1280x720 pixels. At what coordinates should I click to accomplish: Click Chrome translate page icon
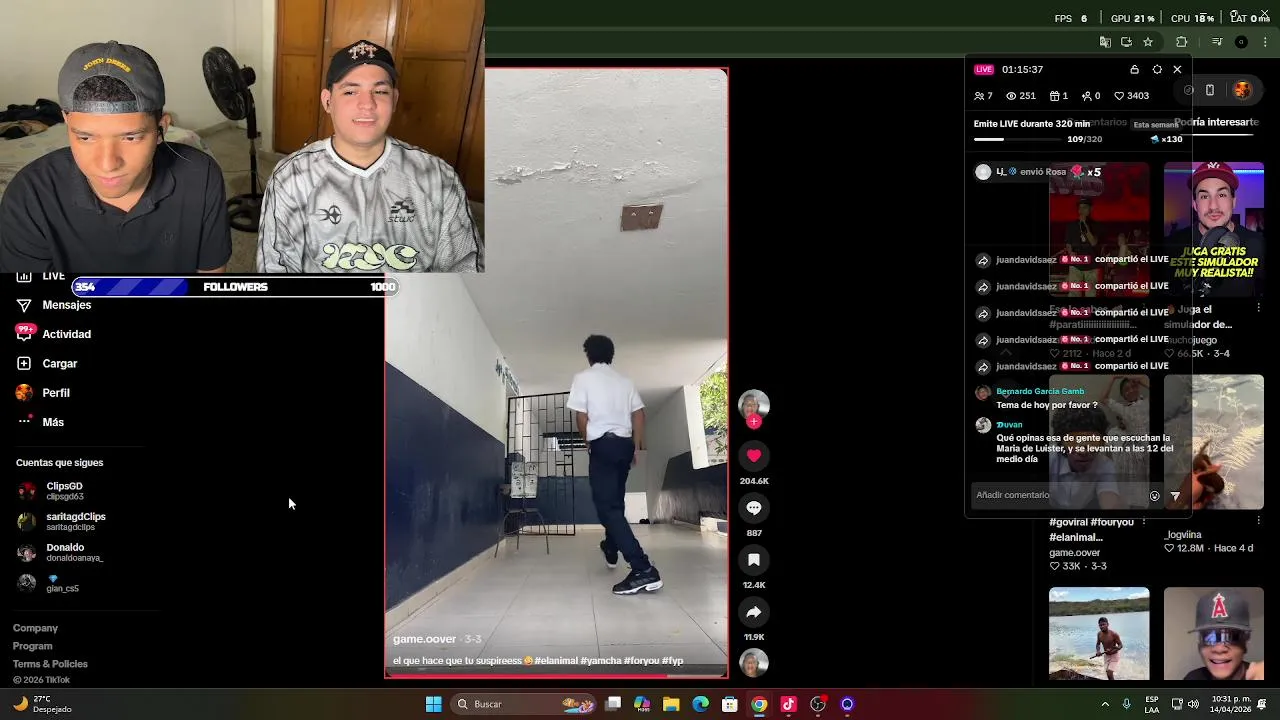point(1105,42)
